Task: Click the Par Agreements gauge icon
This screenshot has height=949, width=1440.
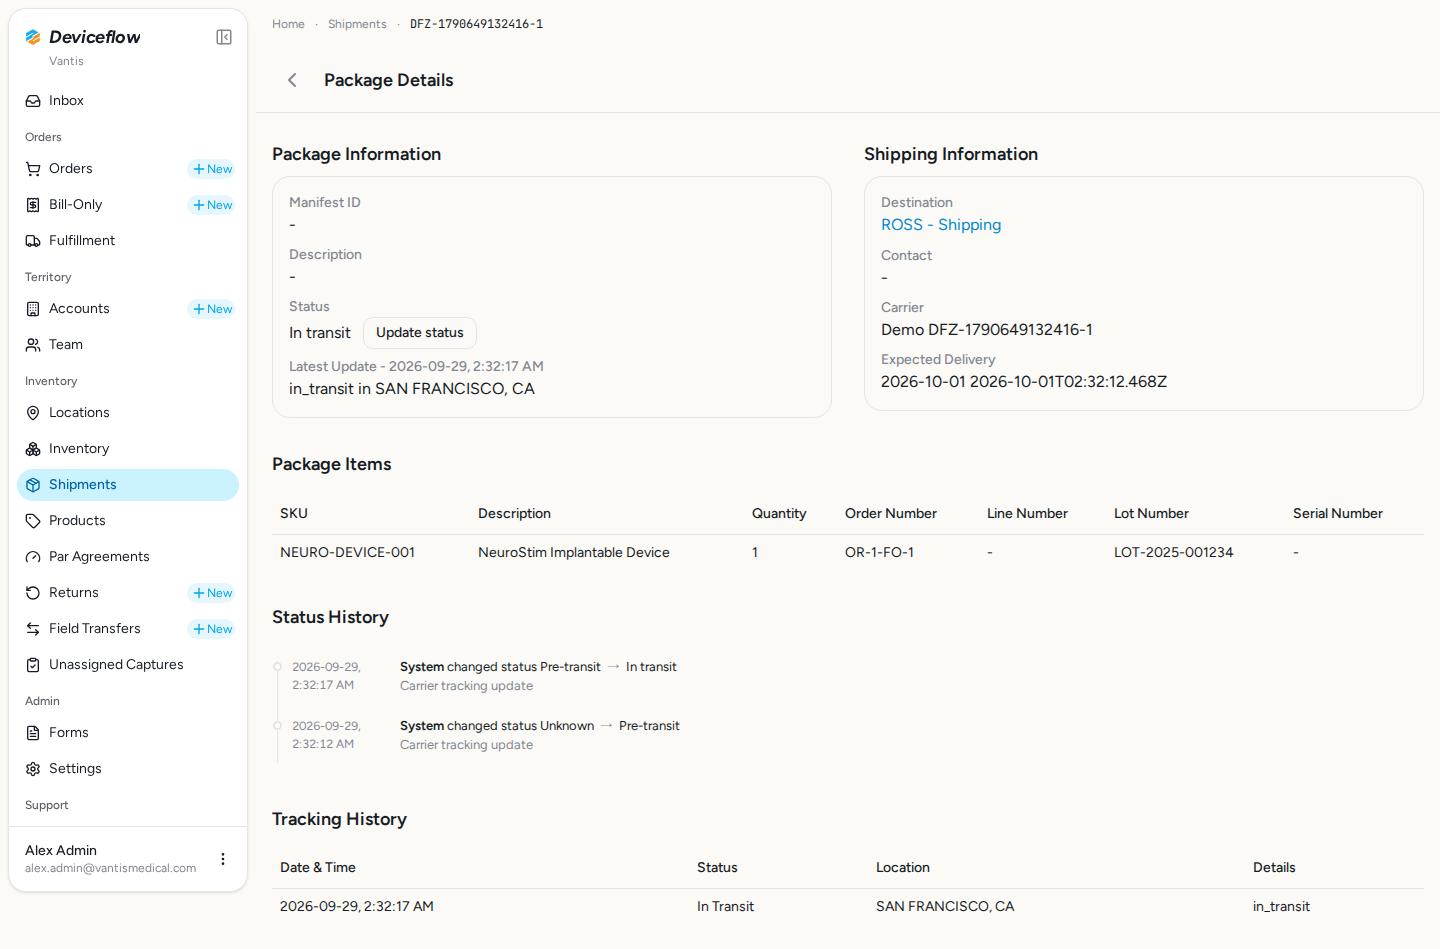Action: (x=33, y=557)
